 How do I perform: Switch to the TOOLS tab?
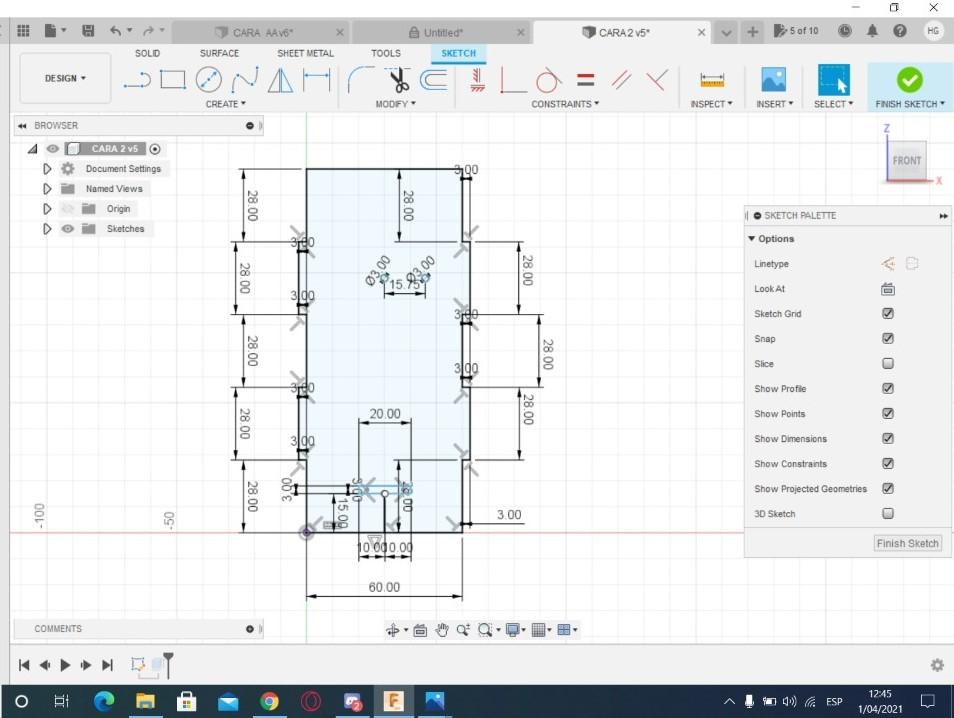pyautogui.click(x=386, y=54)
